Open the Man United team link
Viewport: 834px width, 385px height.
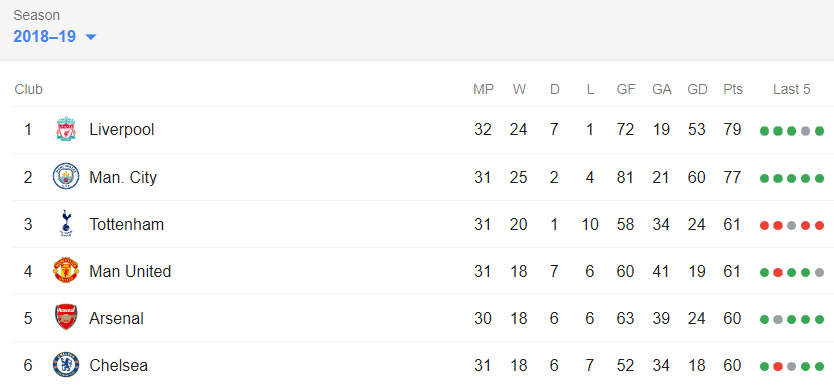[x=130, y=271]
